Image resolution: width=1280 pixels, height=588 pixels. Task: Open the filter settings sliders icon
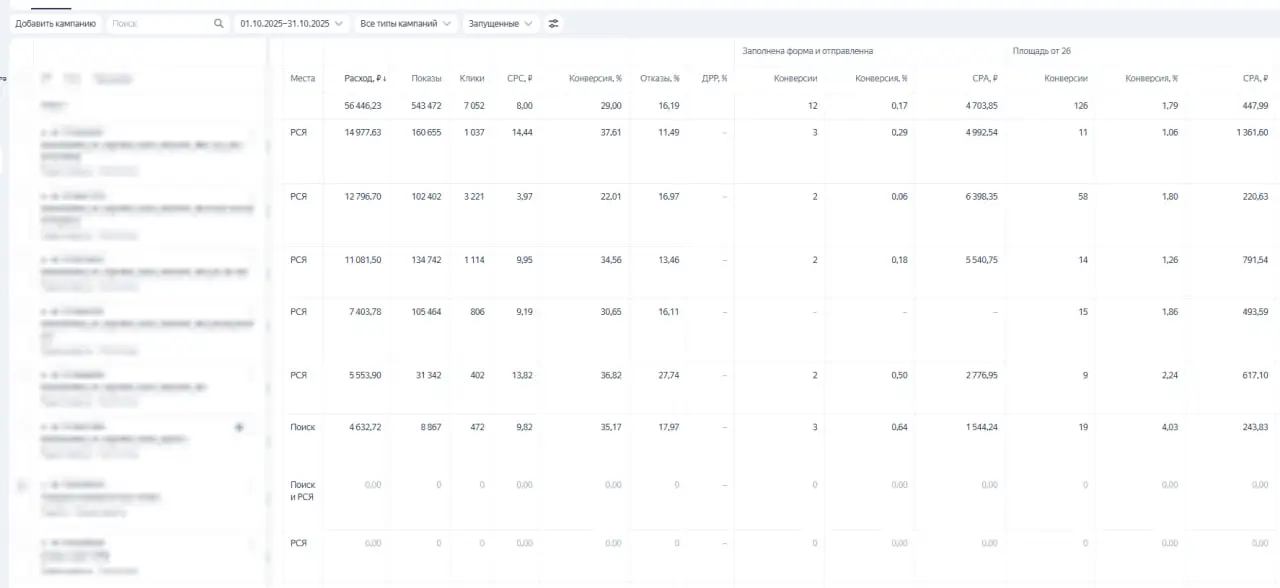554,23
